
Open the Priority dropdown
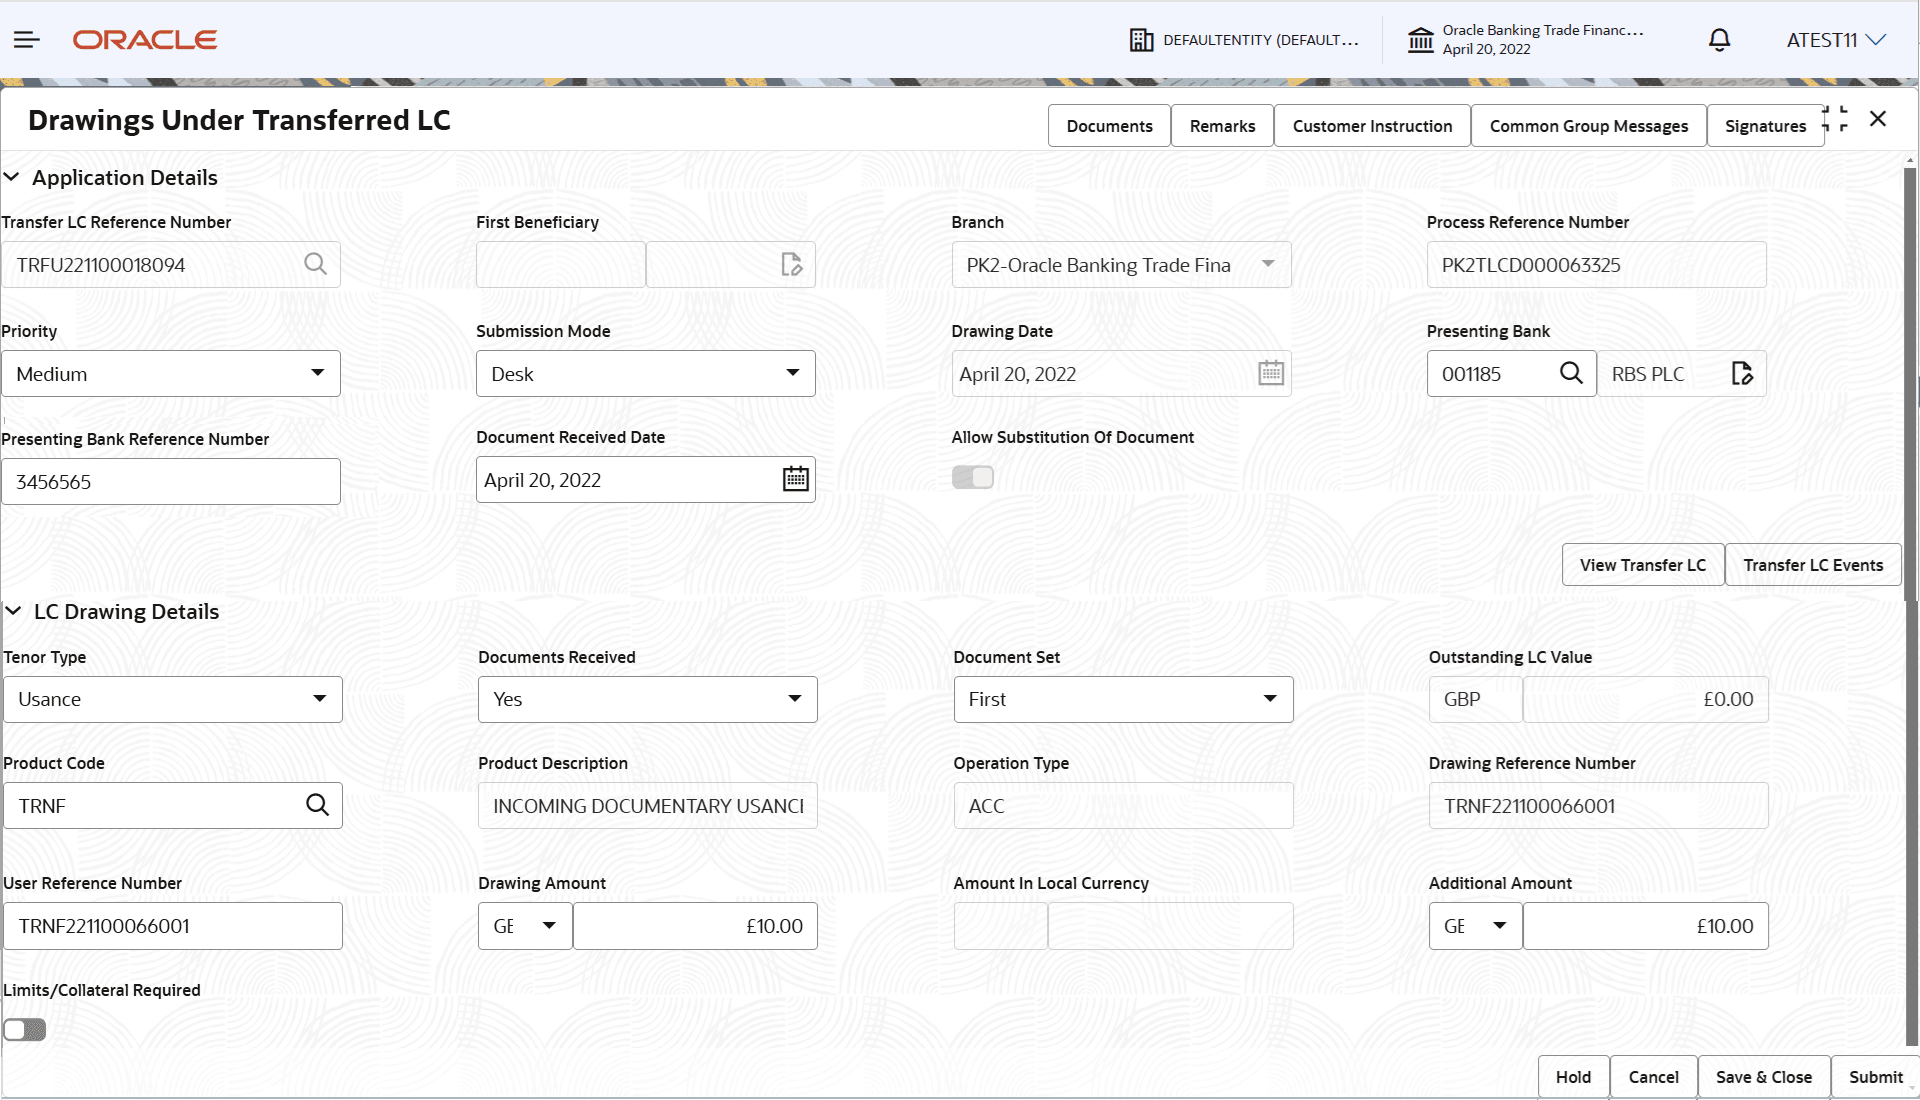tap(320, 373)
